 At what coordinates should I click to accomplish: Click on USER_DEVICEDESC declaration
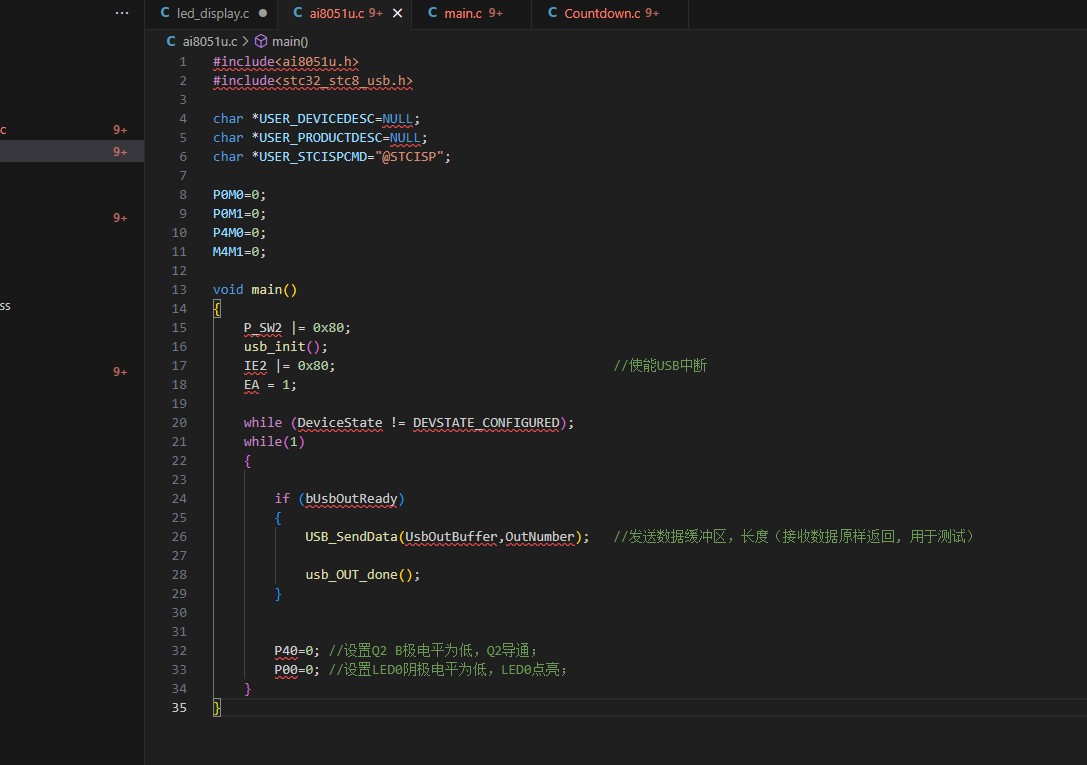pyautogui.click(x=316, y=118)
